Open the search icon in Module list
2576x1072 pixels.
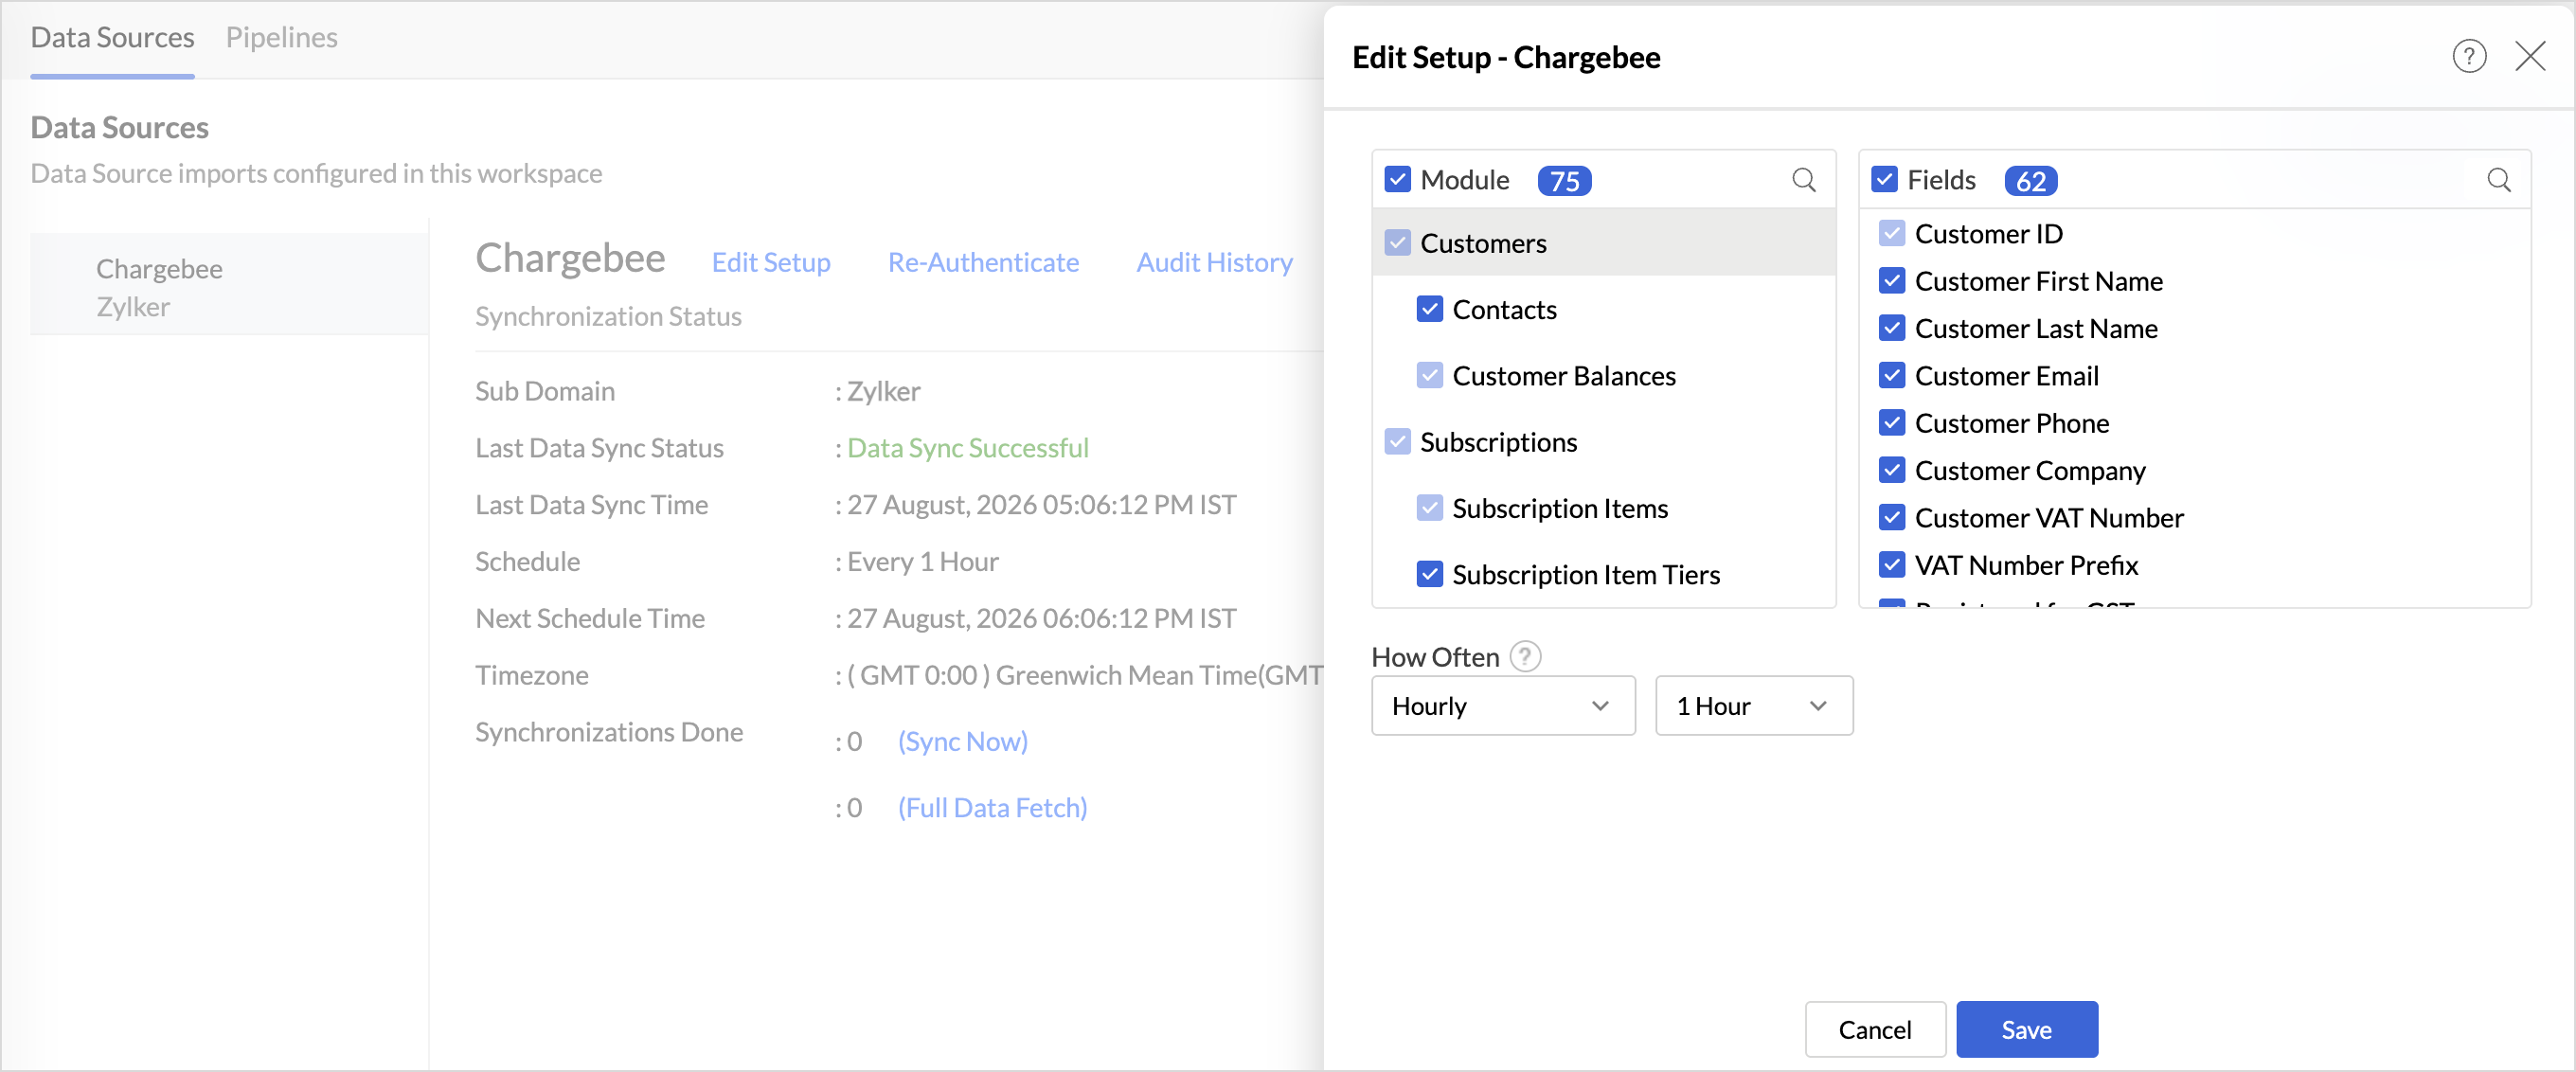[x=1803, y=180]
